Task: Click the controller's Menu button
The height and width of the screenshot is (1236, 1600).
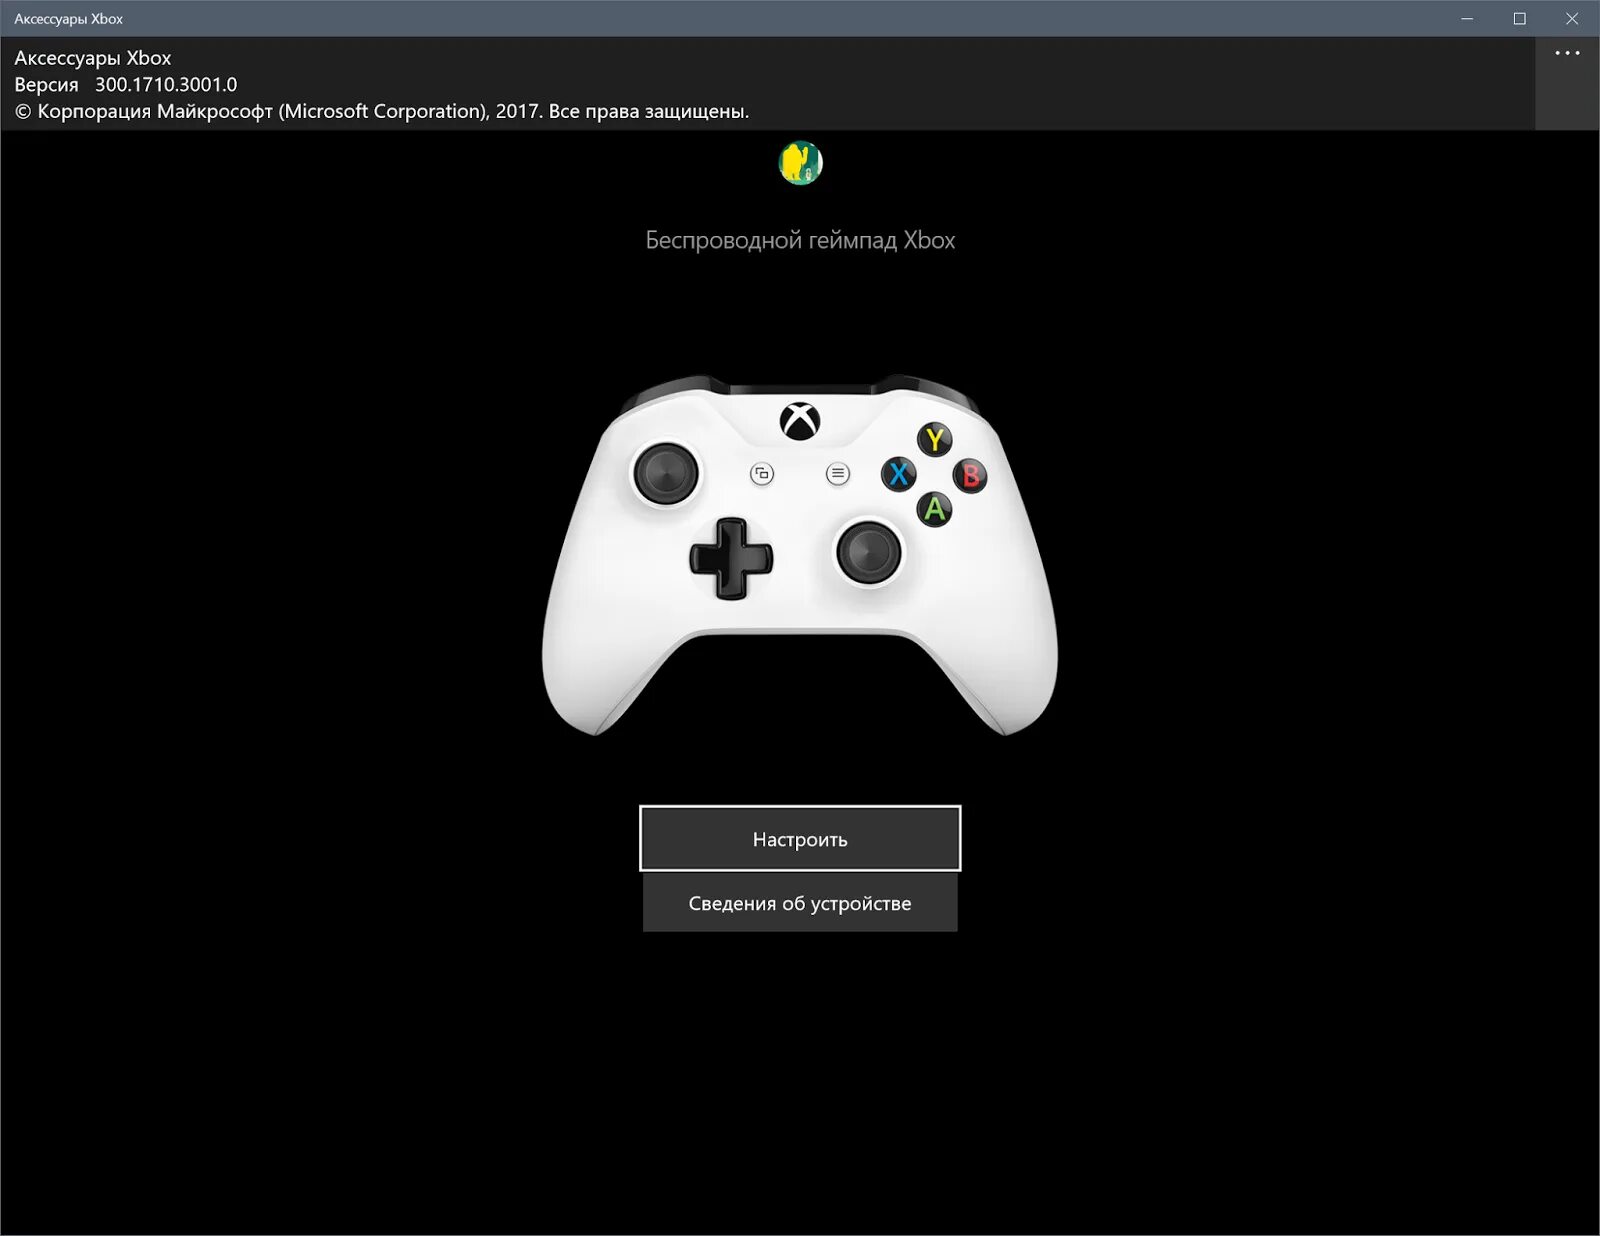Action: (838, 474)
